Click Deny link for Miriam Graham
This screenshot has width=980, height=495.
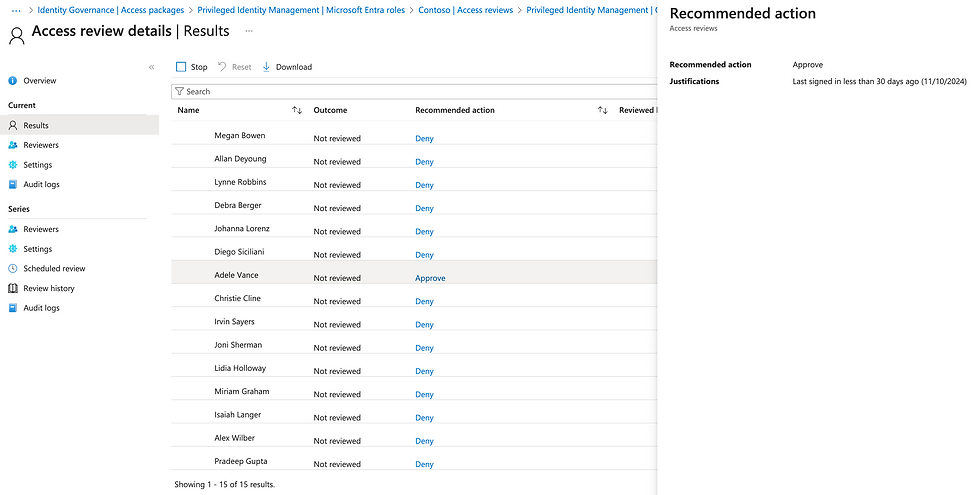point(424,394)
